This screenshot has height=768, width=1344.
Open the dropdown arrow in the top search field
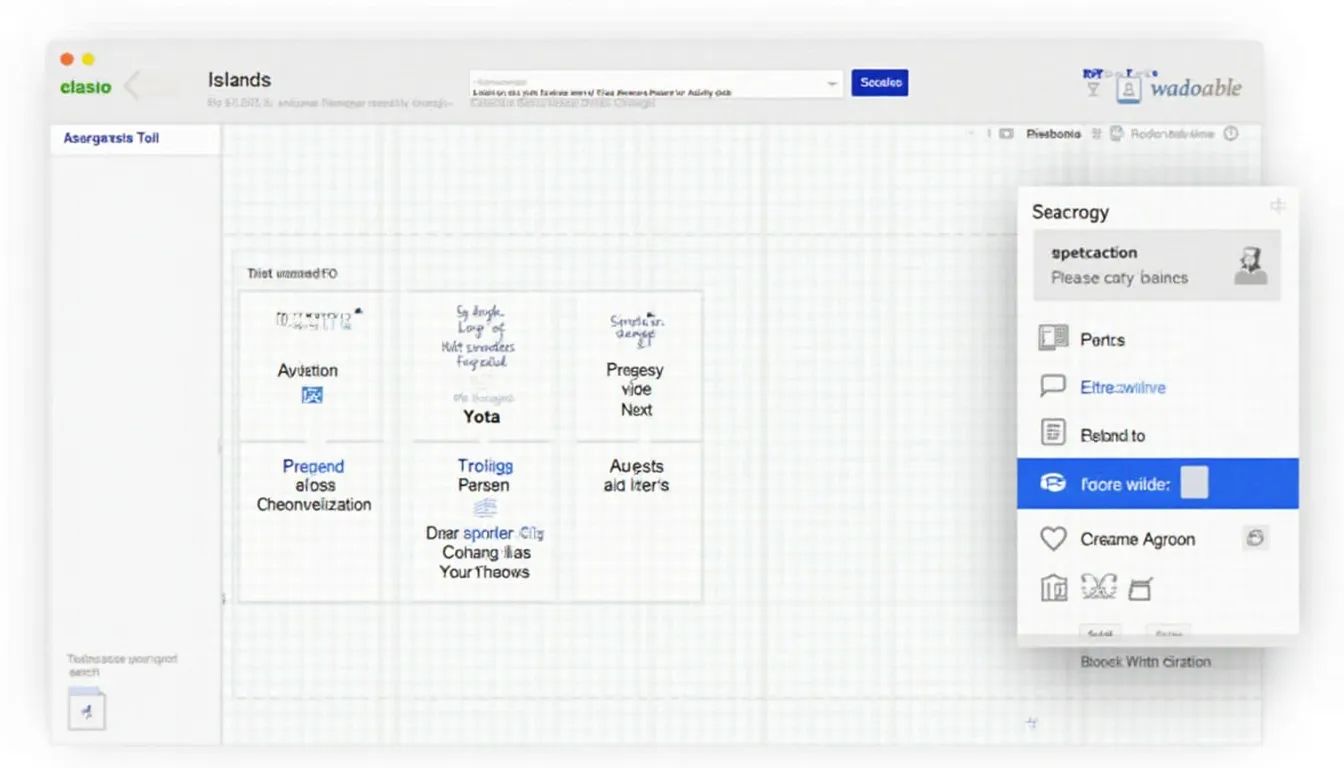coord(833,84)
